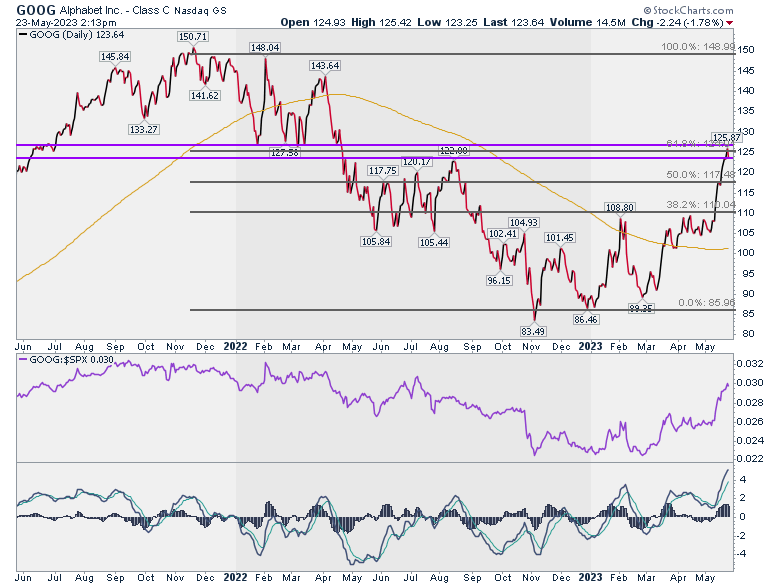This screenshot has height=586, width=780.
Task: Click the 133.27 low price label
Action: [x=143, y=129]
